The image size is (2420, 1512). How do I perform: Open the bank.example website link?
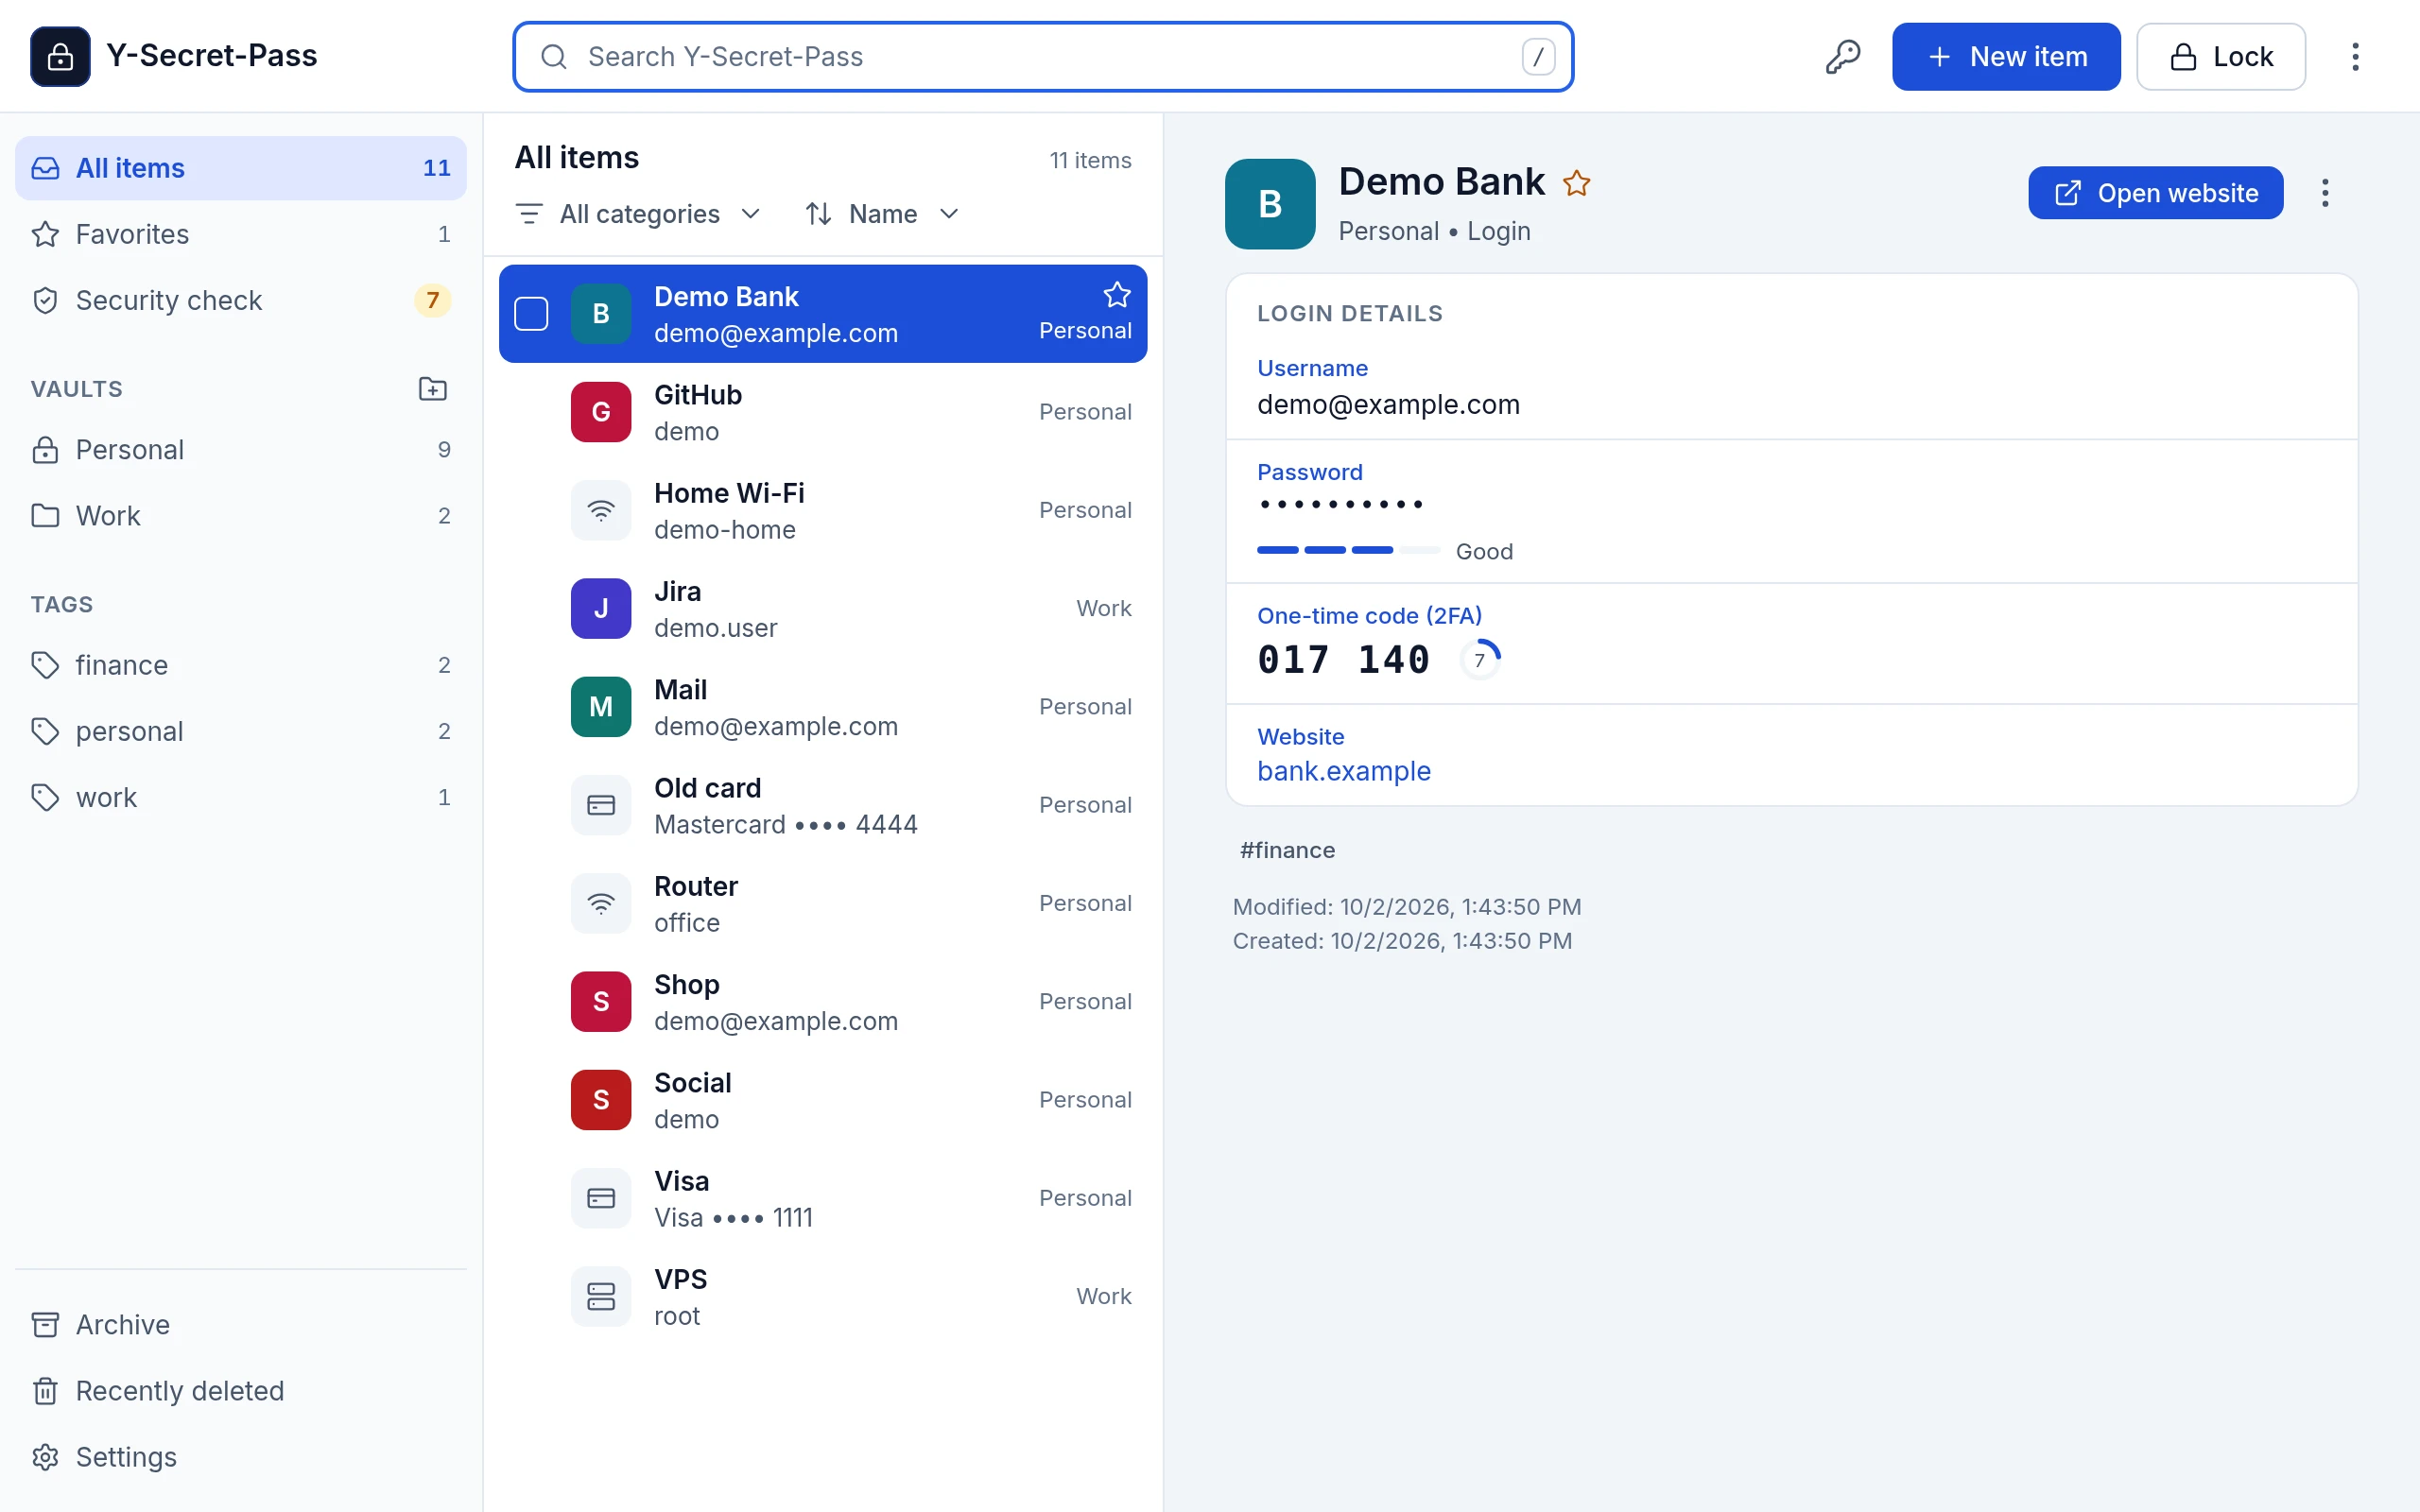(1343, 771)
